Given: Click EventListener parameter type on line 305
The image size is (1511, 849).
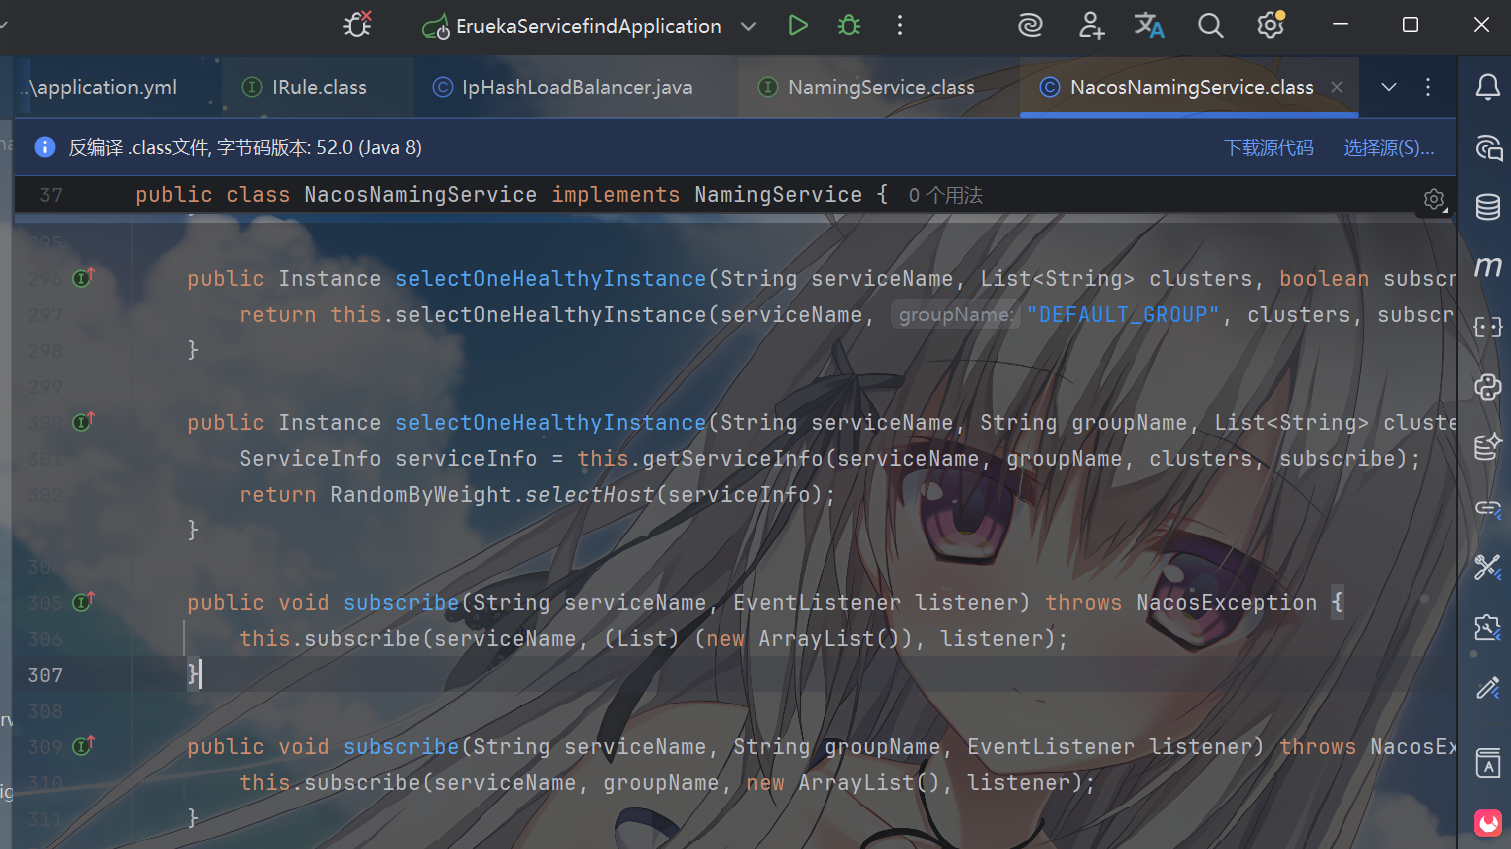Looking at the screenshot, I should [817, 603].
